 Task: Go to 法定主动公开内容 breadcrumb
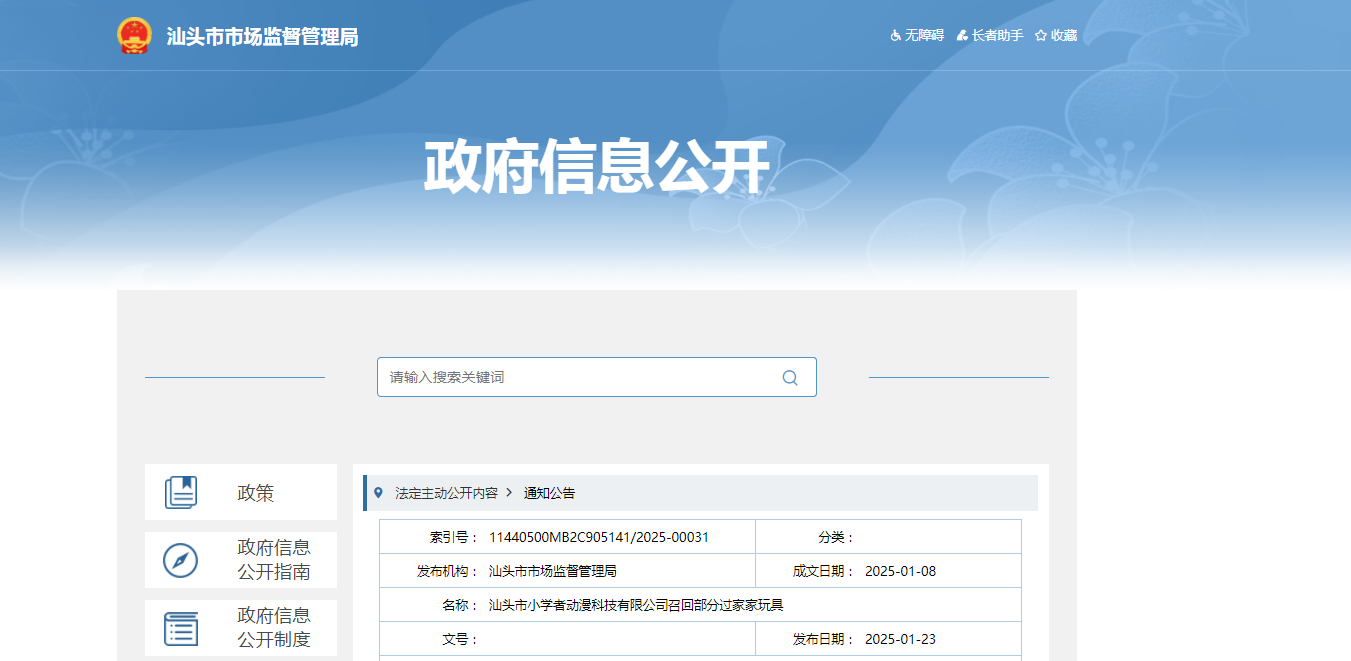coord(446,493)
